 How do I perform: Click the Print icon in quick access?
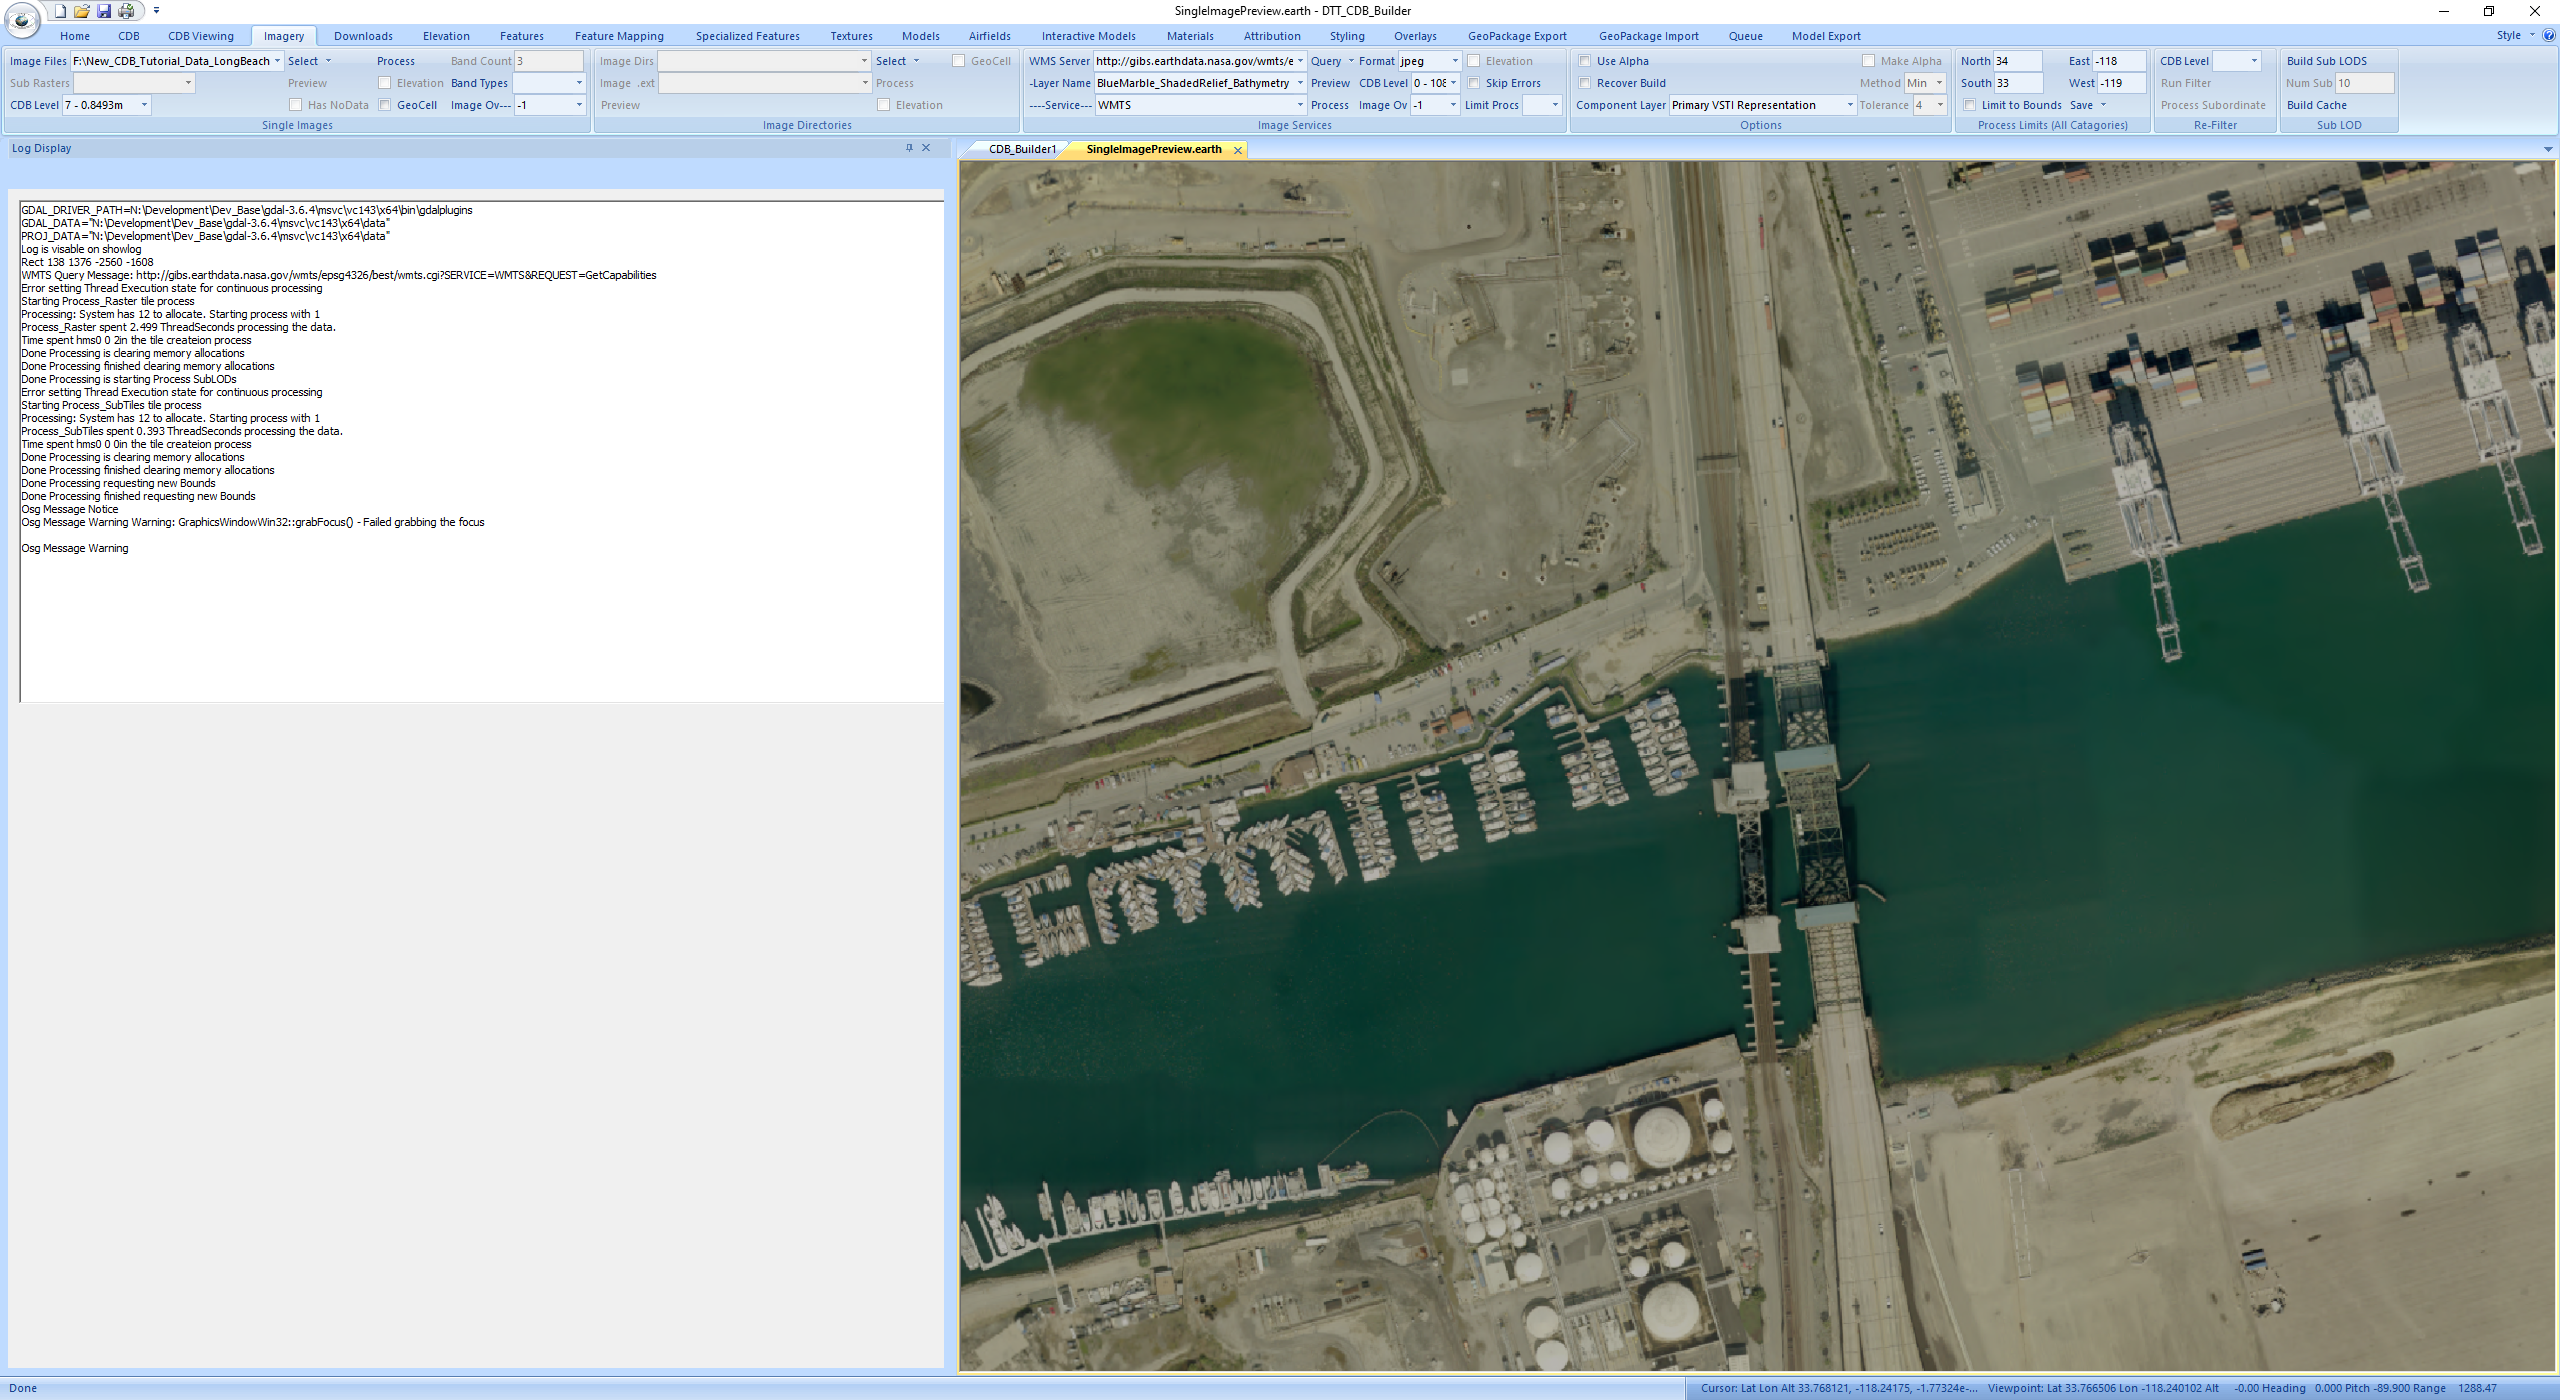(x=126, y=11)
